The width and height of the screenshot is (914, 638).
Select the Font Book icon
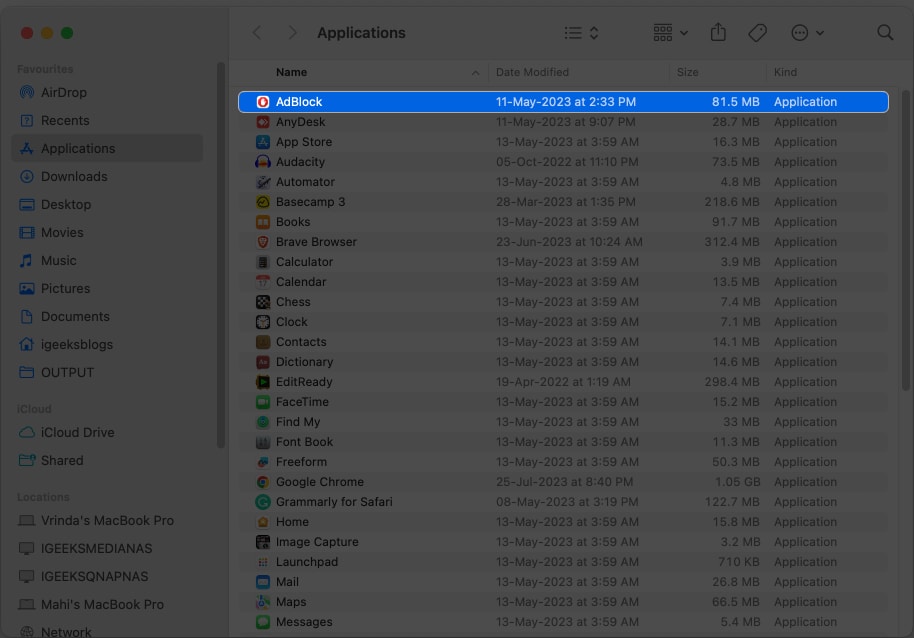click(x=263, y=442)
